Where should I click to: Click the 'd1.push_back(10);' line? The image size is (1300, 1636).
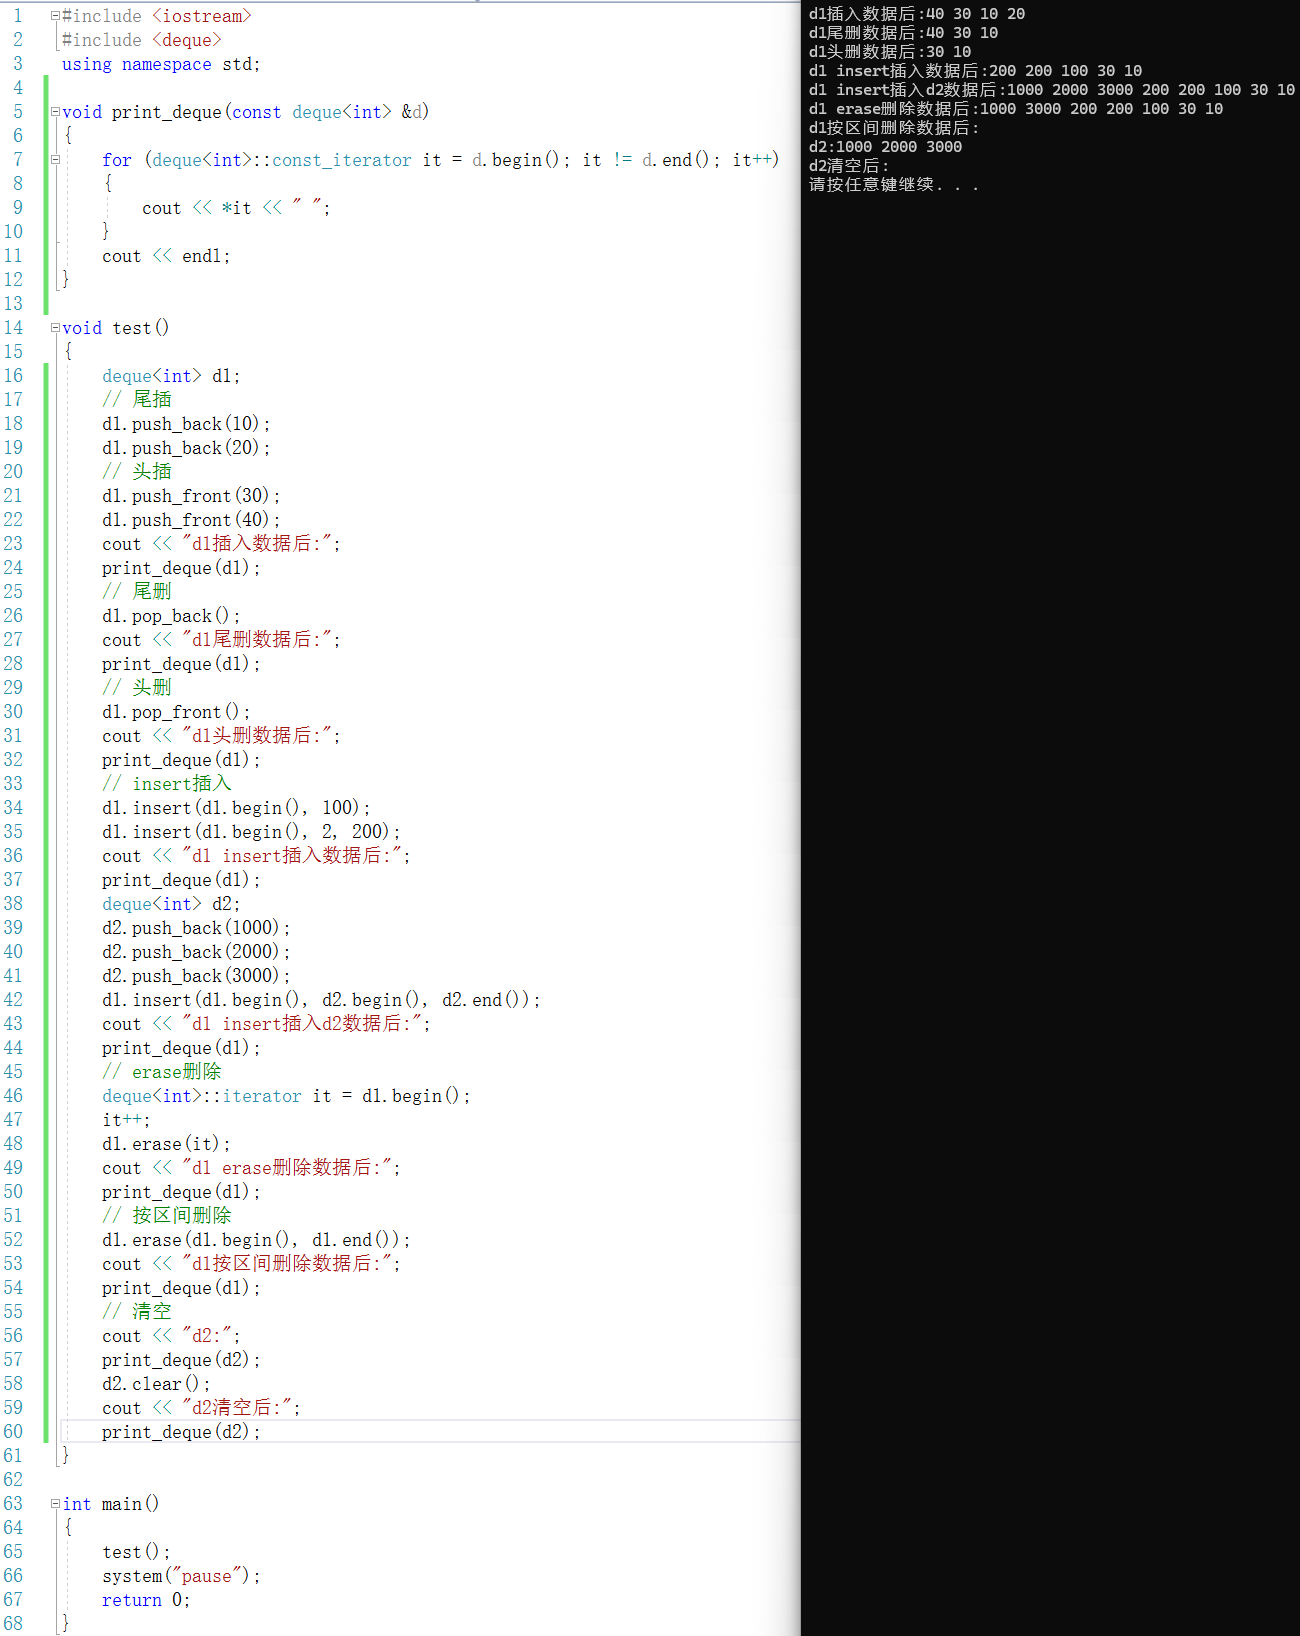coord(186,424)
